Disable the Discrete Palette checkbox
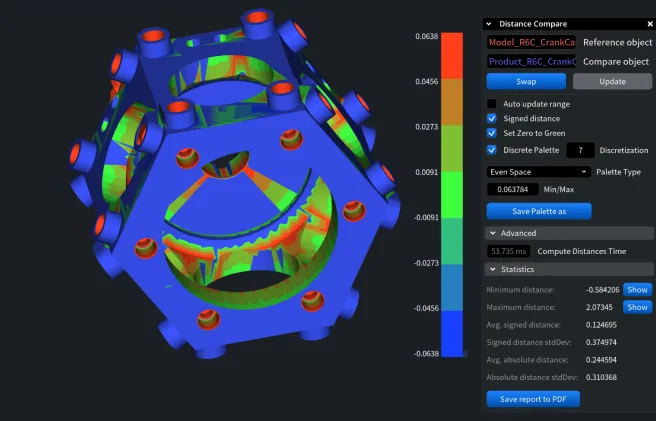This screenshot has width=656, height=421. tap(492, 150)
